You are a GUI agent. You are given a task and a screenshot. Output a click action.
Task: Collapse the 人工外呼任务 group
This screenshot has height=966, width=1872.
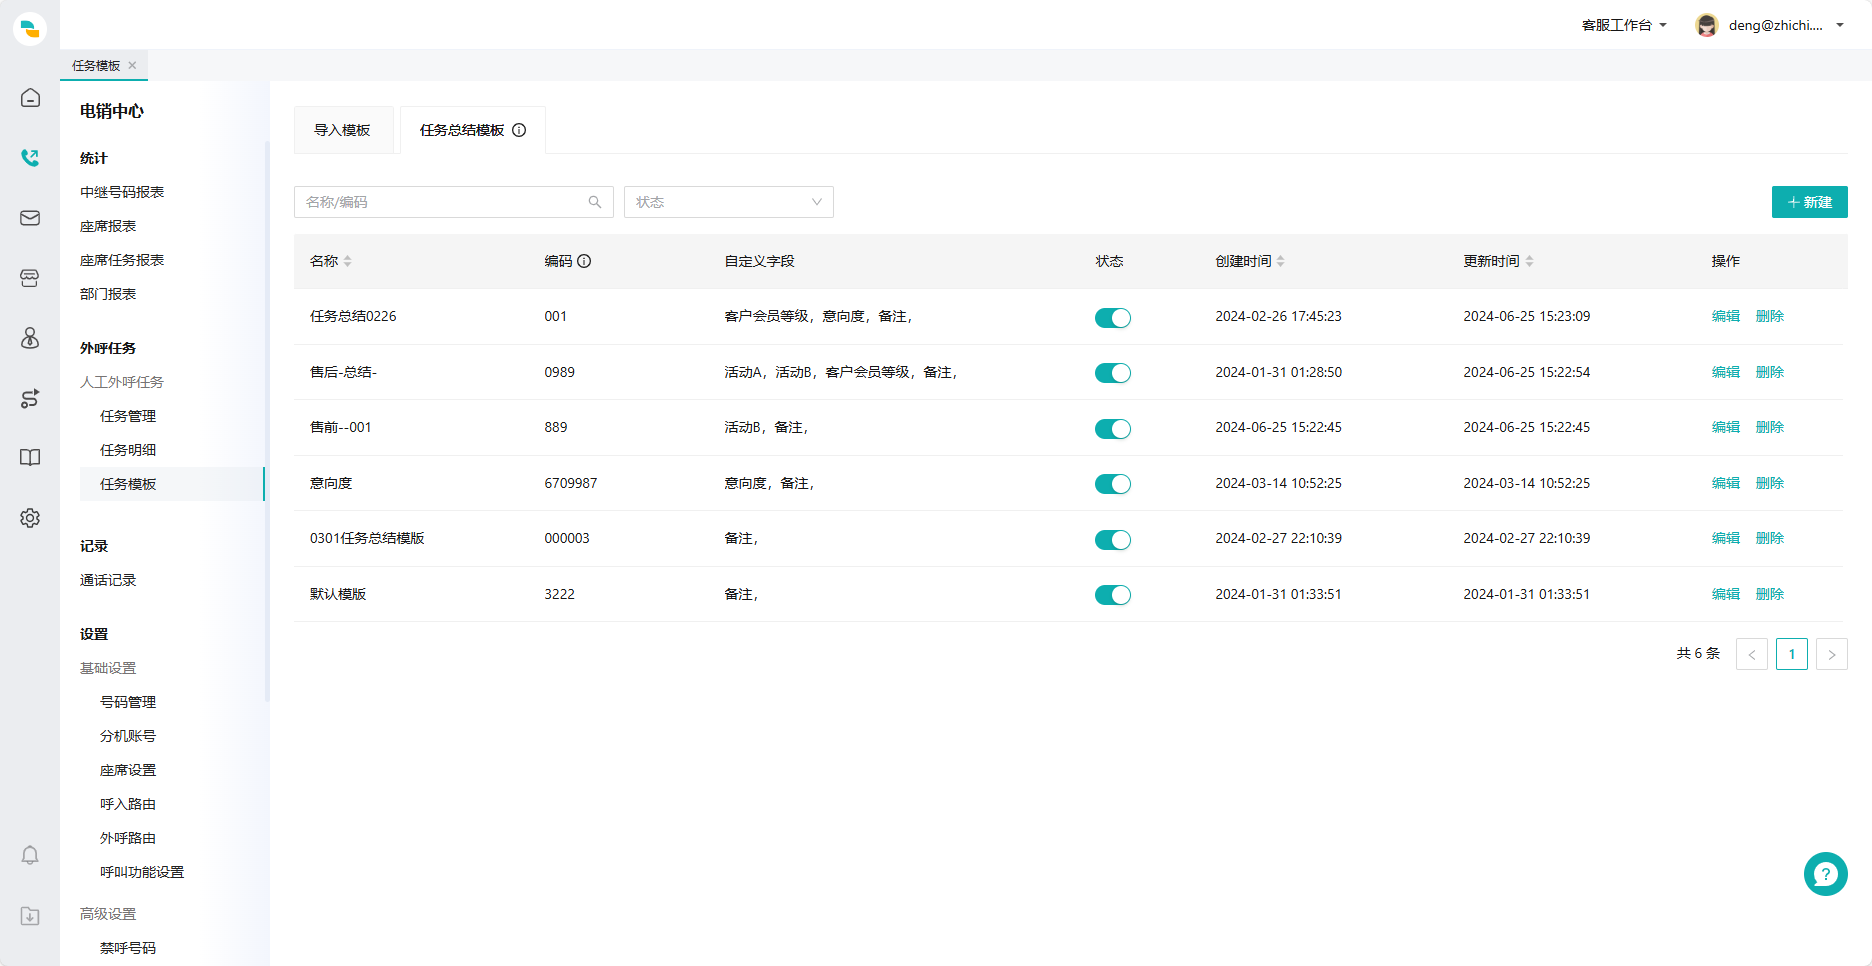(x=122, y=382)
